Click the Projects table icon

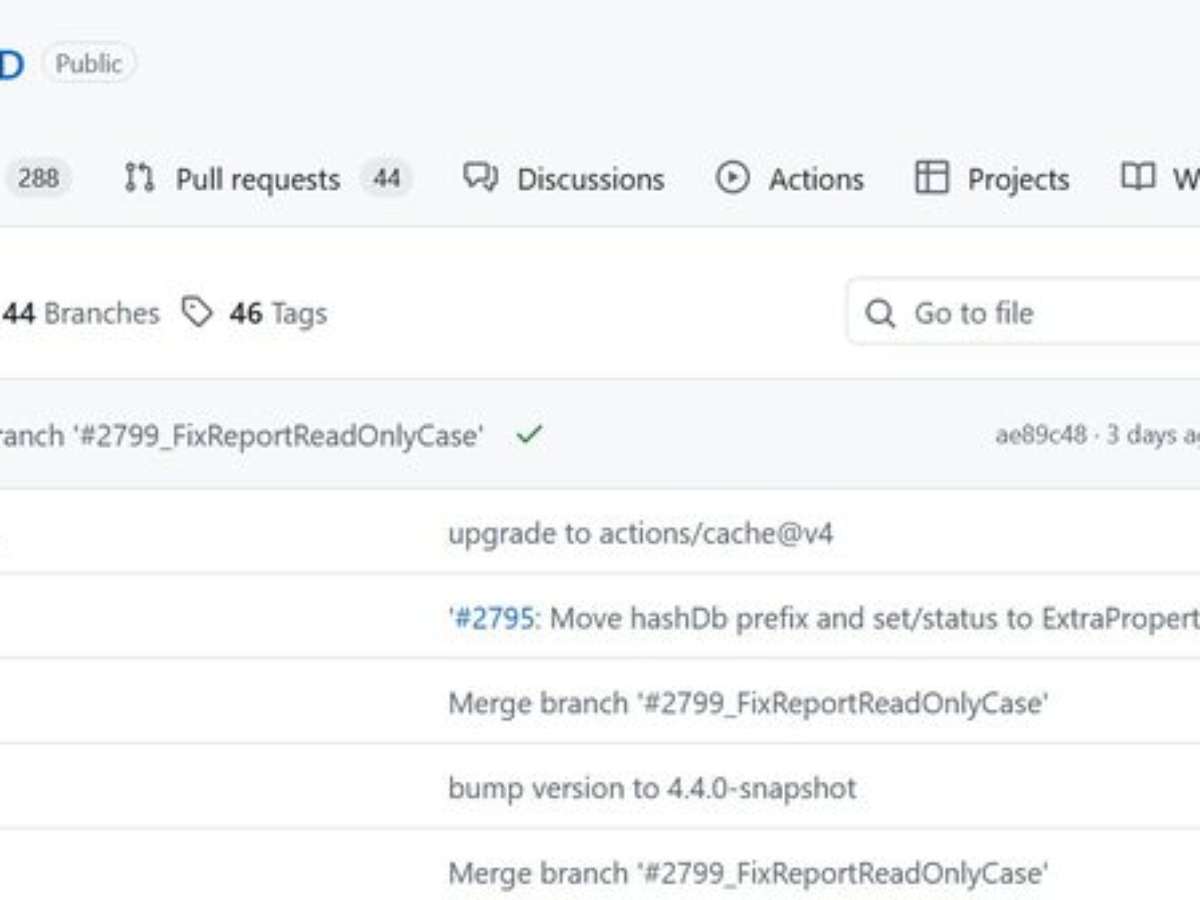click(931, 179)
